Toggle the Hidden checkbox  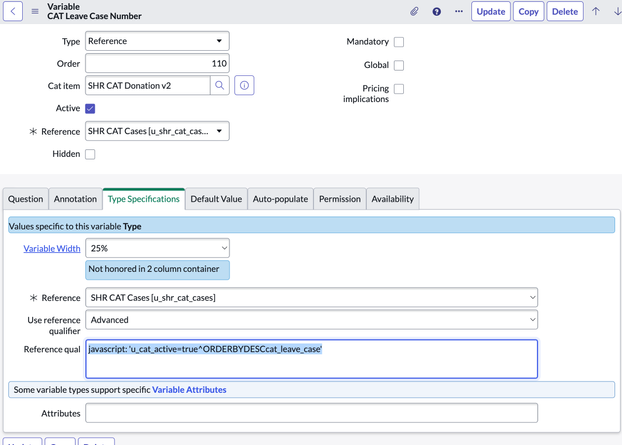[x=90, y=154]
